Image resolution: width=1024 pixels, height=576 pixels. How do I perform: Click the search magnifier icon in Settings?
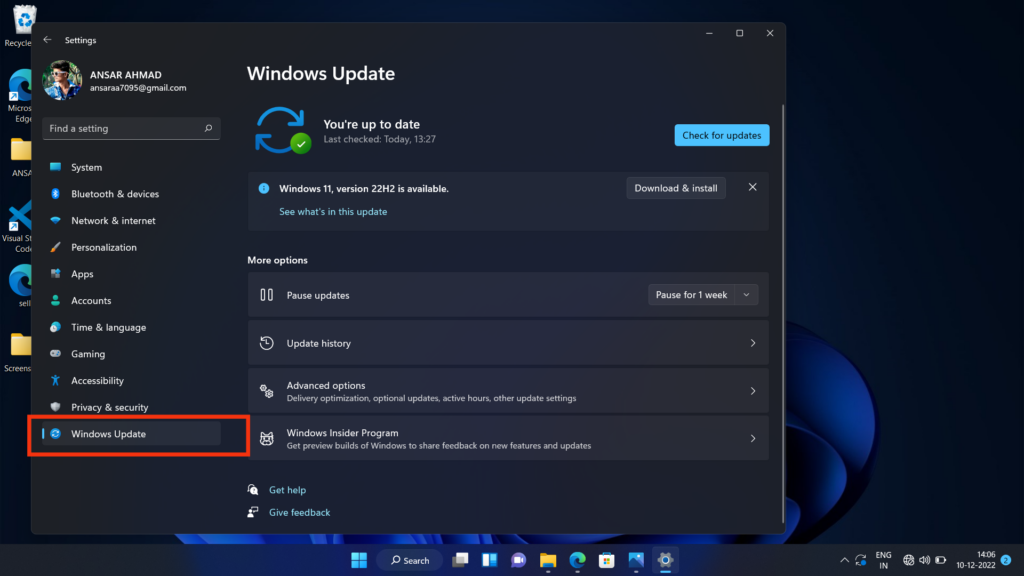tap(208, 129)
